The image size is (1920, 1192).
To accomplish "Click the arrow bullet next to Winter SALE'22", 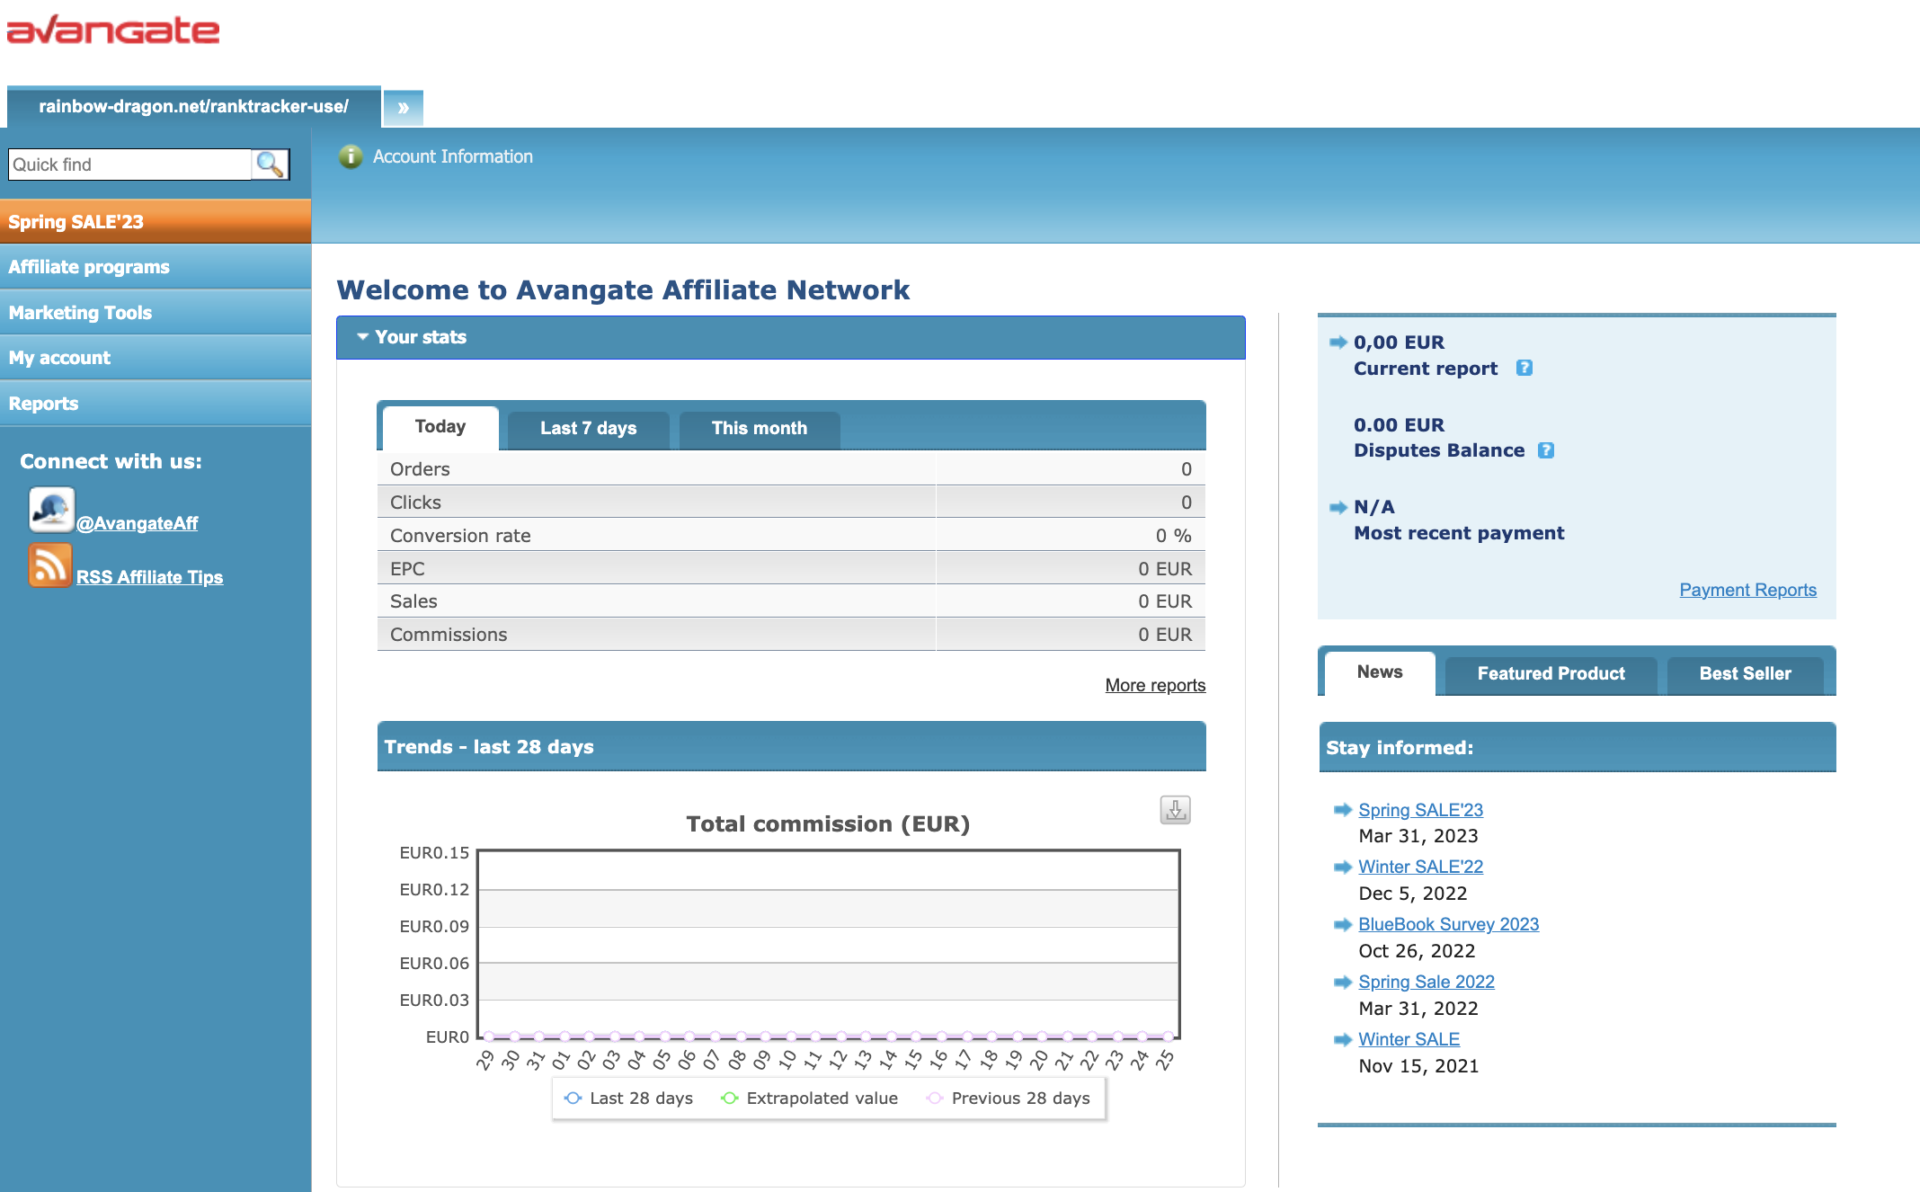I will pos(1343,867).
